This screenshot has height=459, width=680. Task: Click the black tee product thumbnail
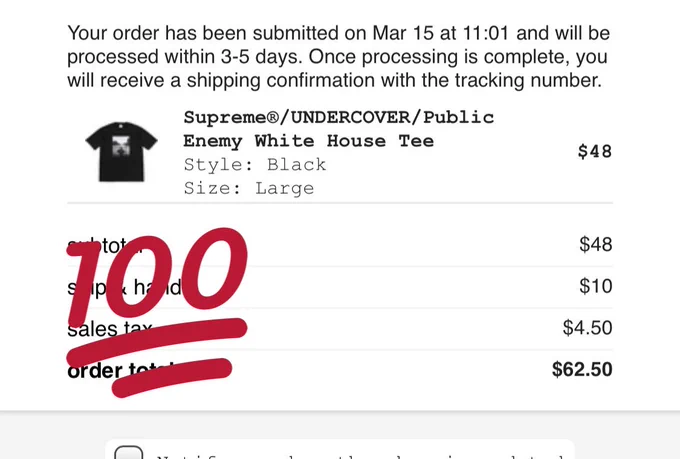pos(121,152)
